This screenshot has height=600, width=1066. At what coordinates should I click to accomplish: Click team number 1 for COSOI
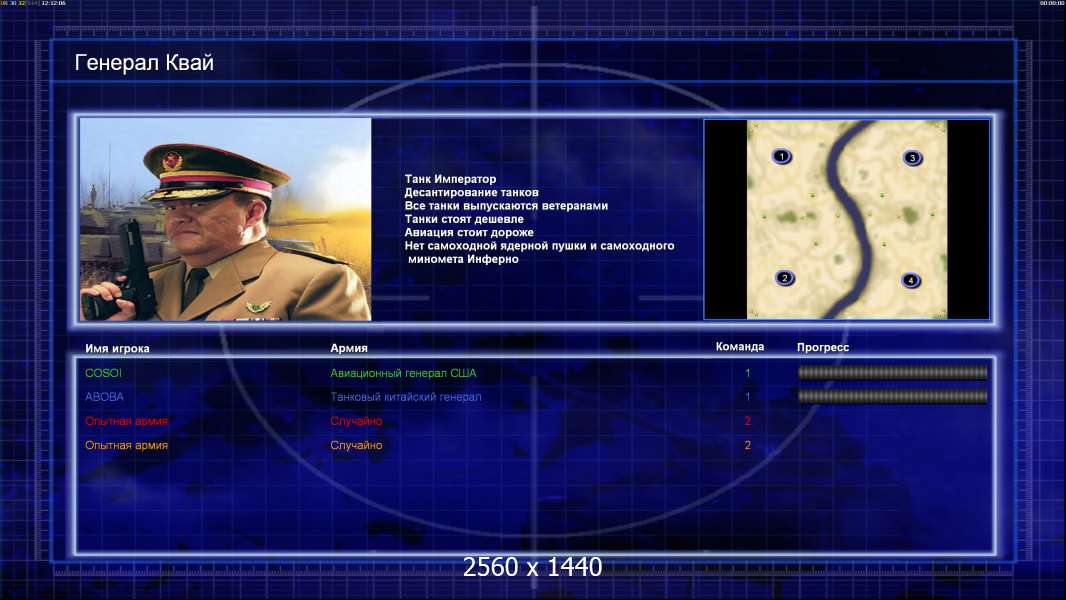(x=748, y=373)
